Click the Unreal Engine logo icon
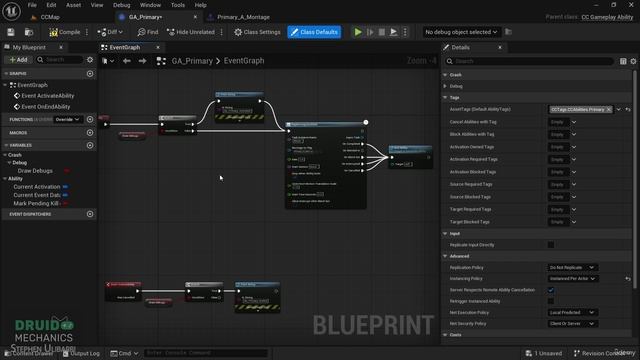The image size is (640, 360). pyautogui.click(x=11, y=11)
